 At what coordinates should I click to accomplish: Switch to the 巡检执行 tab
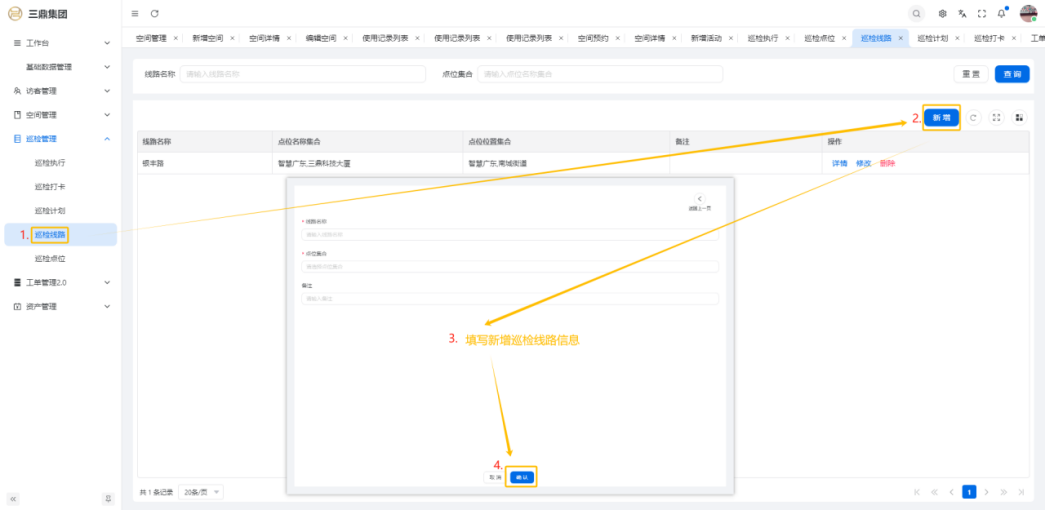point(762,38)
